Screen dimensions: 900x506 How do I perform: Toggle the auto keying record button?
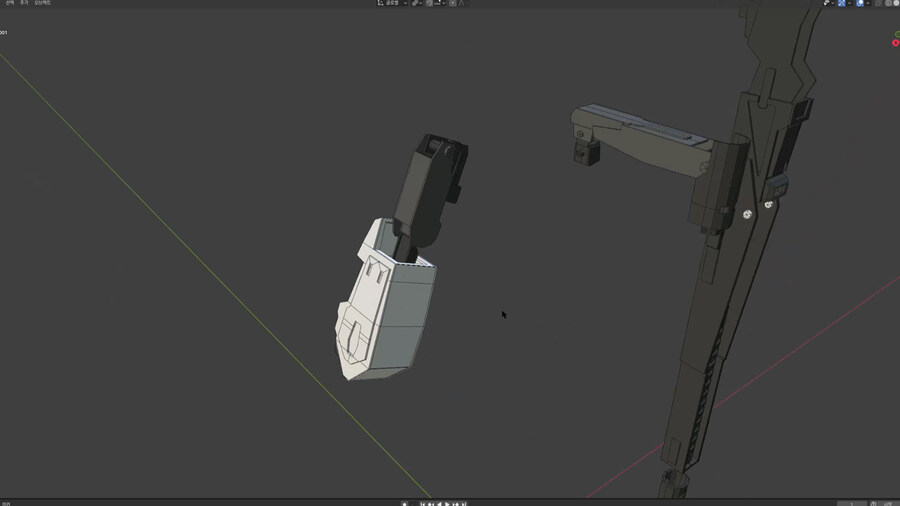coord(405,503)
